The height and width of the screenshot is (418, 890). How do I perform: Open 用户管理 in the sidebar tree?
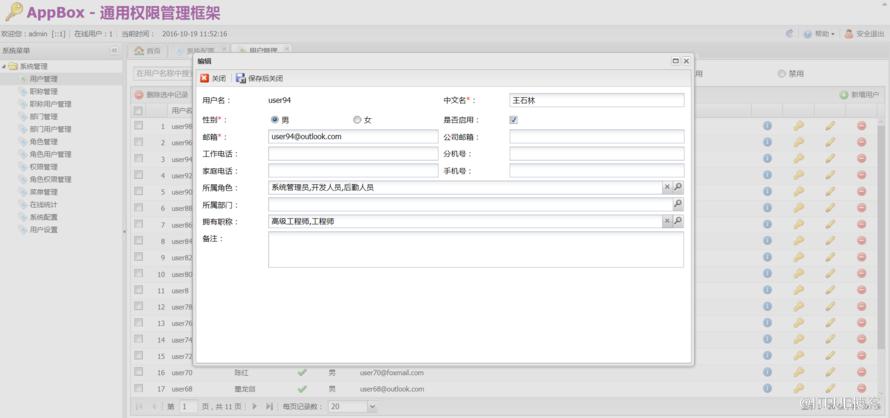(44, 79)
